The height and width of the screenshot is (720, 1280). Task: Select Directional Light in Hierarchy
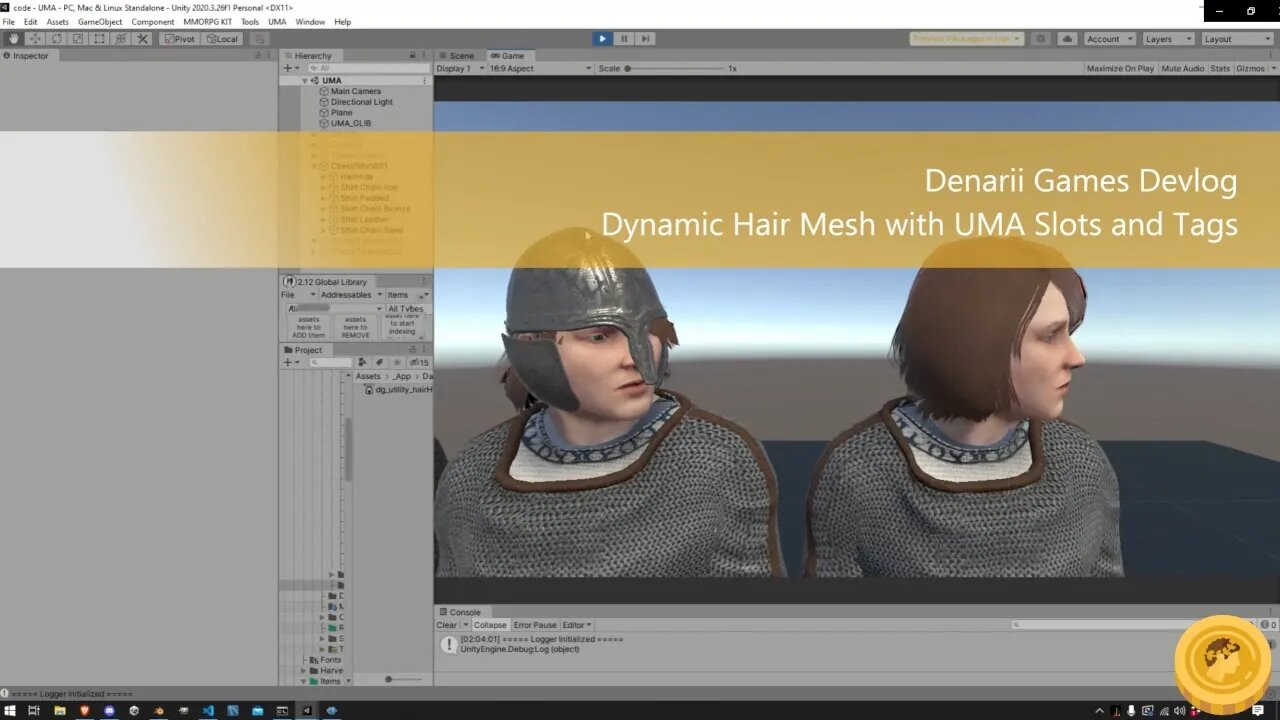[x=355, y=102]
